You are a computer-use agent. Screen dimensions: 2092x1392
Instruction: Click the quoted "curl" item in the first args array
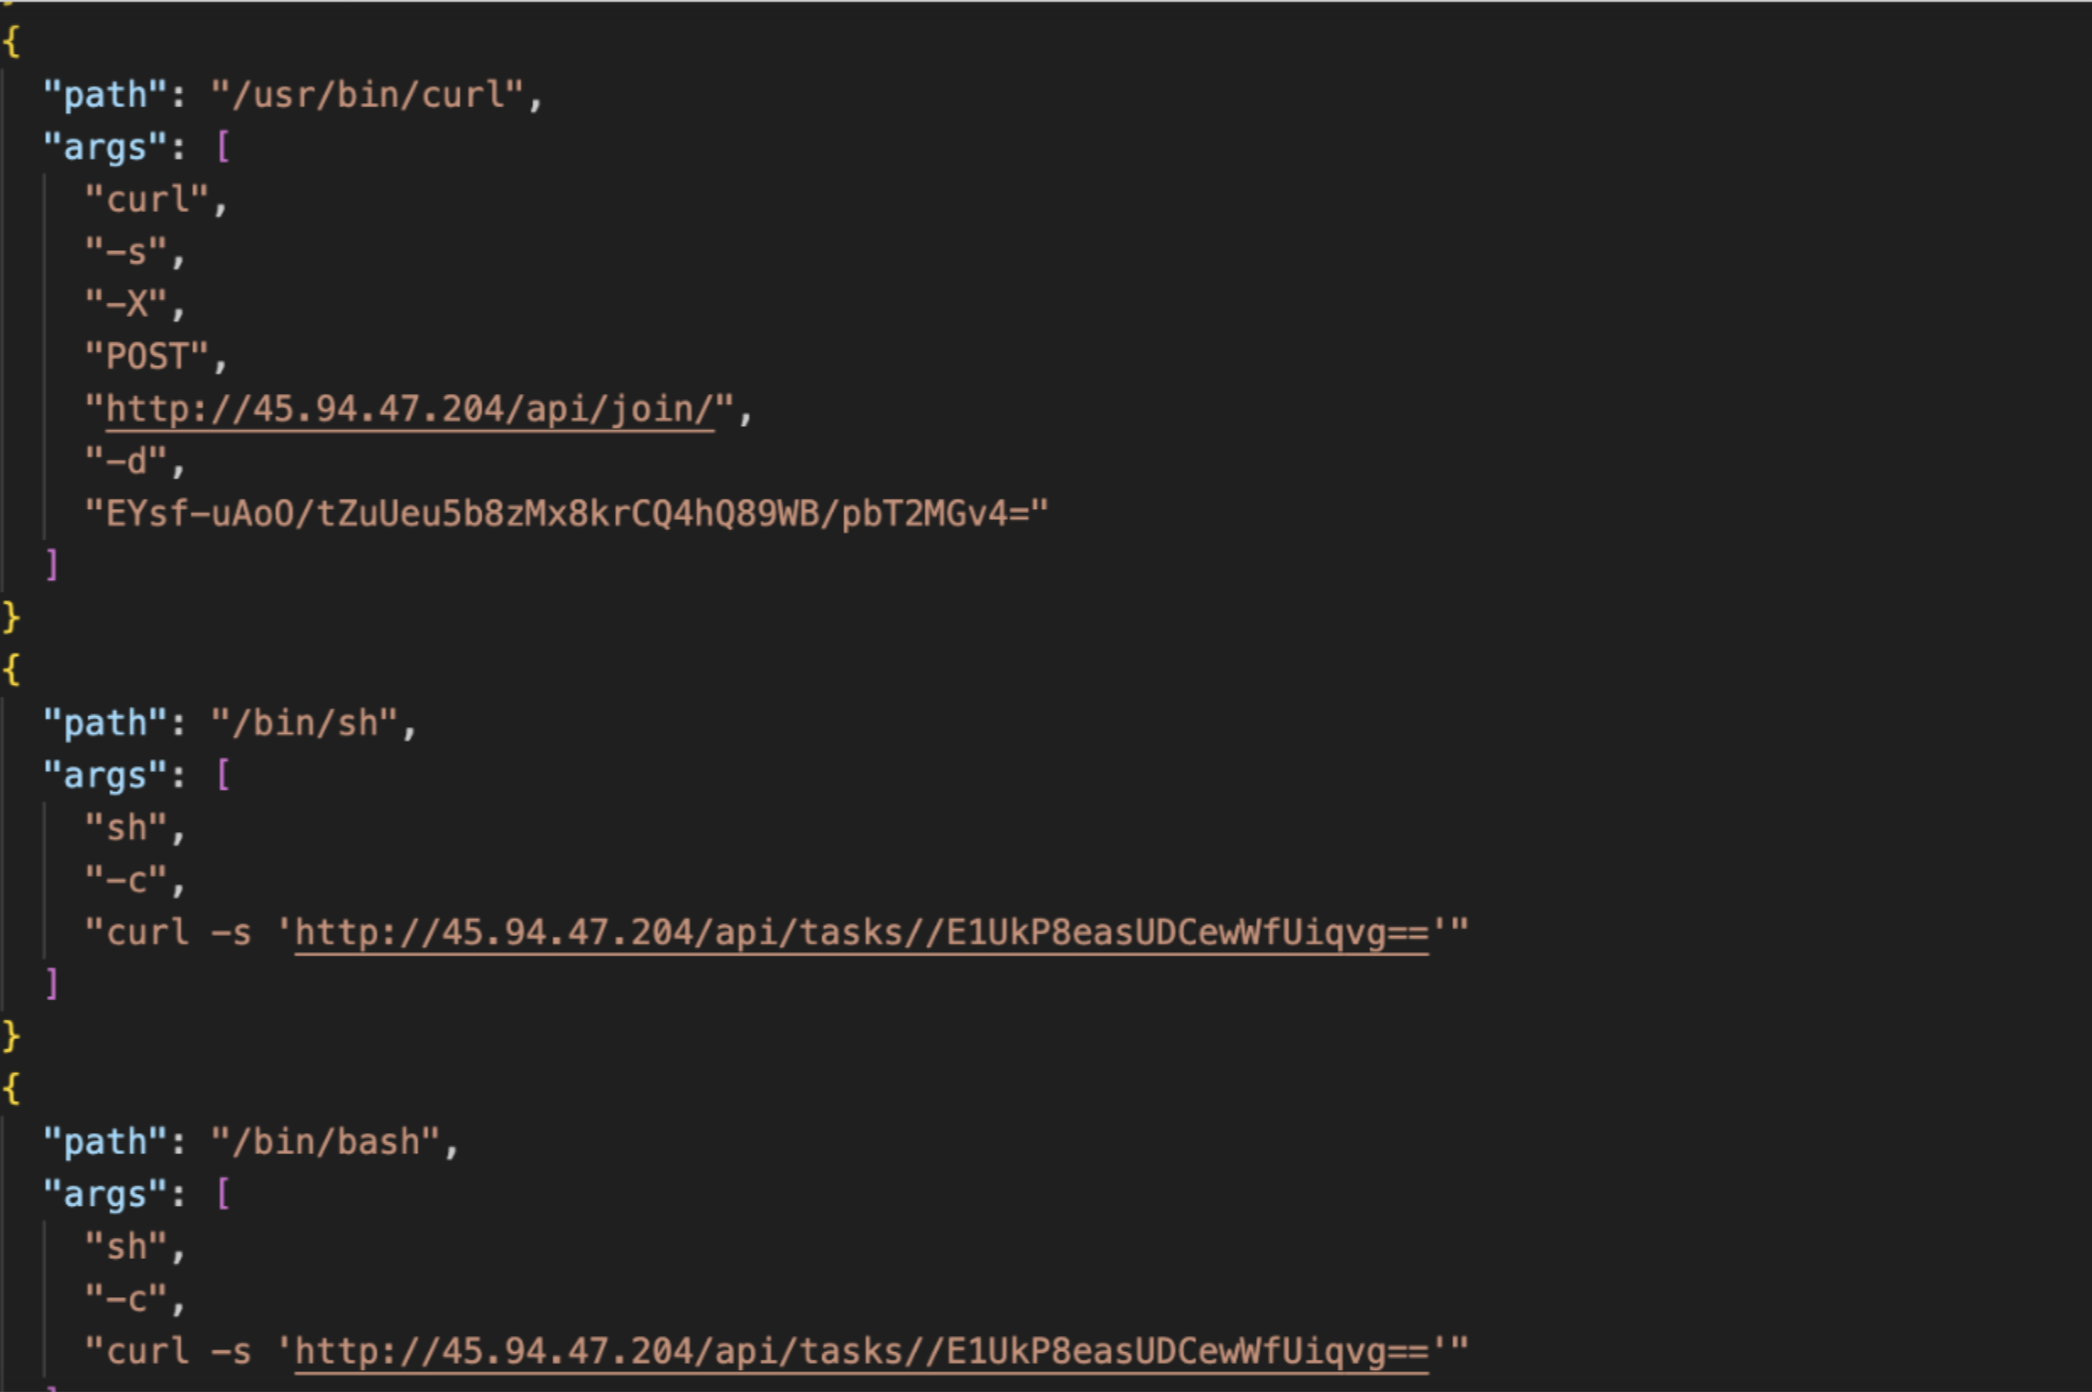[x=147, y=200]
